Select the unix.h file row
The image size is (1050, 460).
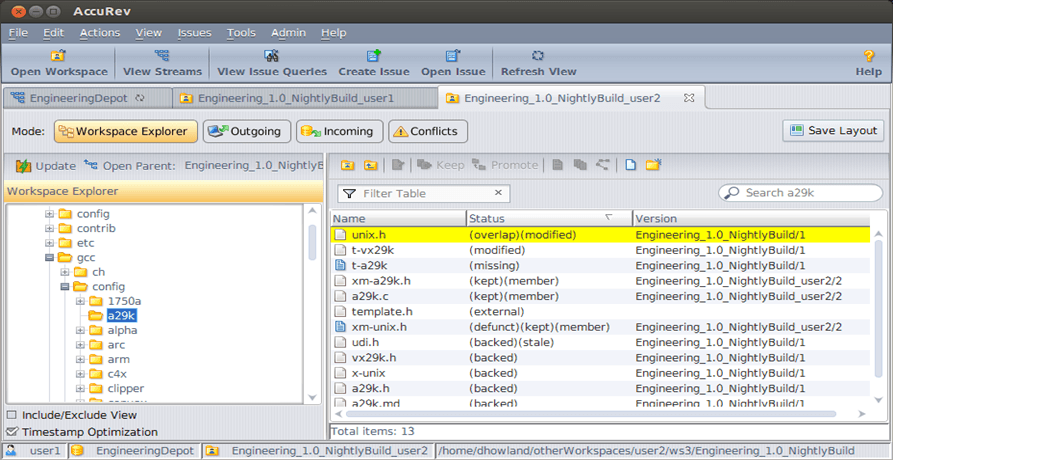click(601, 235)
